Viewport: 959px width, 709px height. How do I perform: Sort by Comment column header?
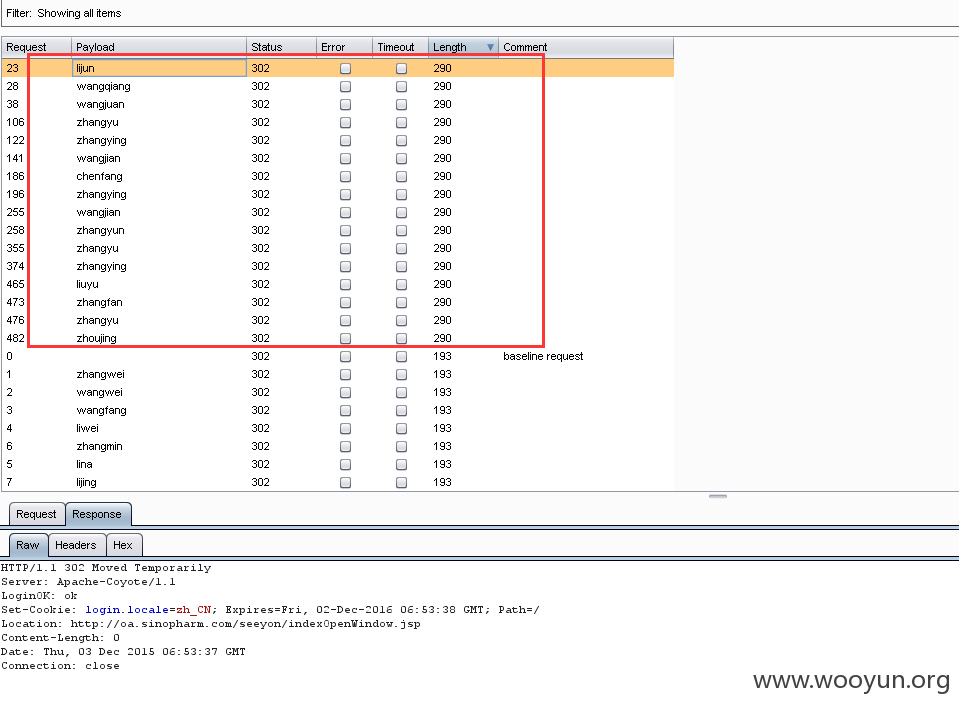click(x=586, y=47)
